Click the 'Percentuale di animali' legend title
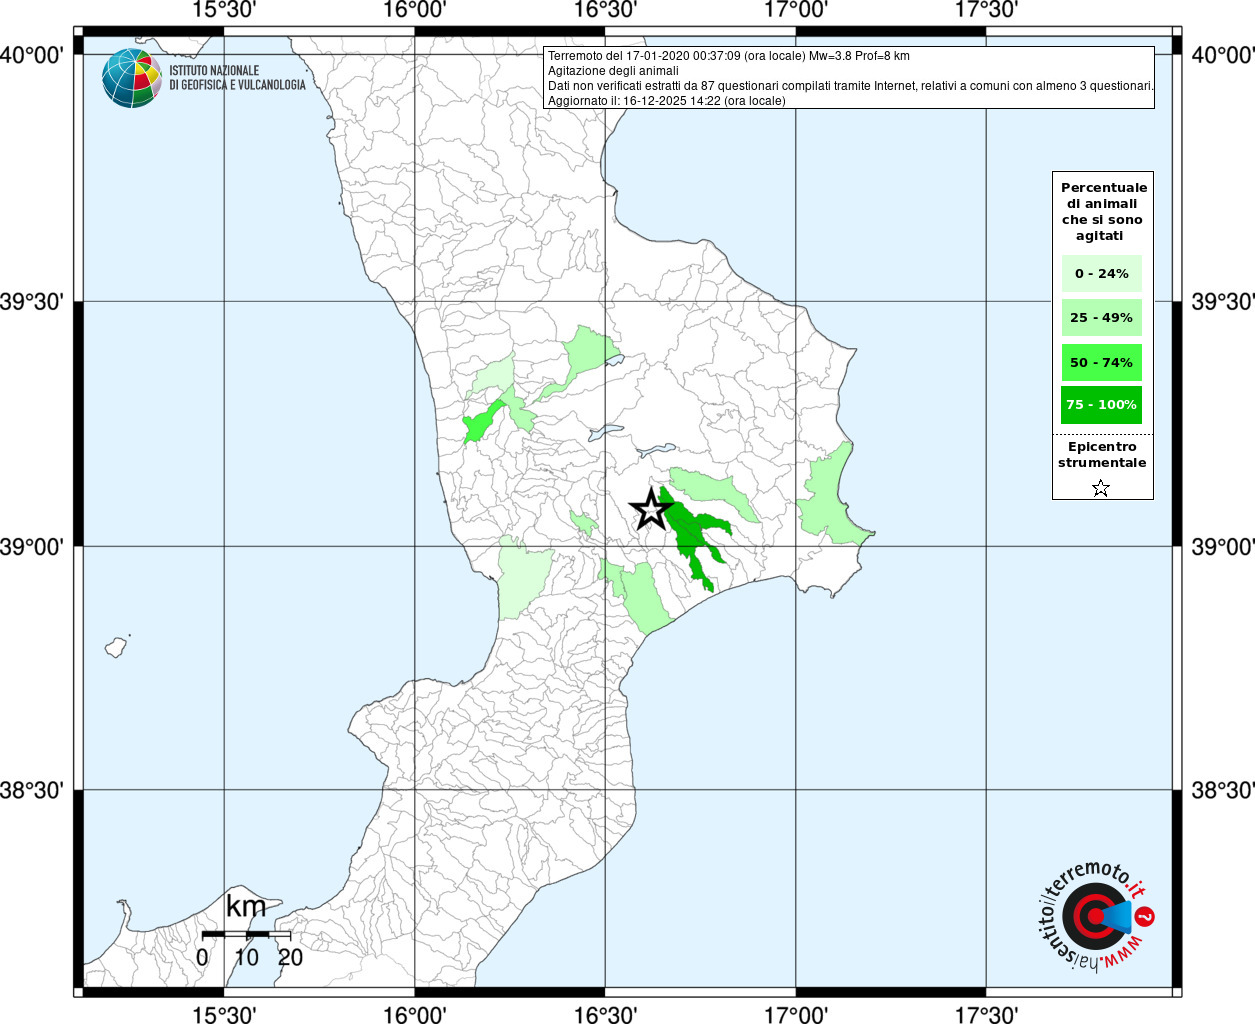1255x1024 pixels. click(1104, 211)
